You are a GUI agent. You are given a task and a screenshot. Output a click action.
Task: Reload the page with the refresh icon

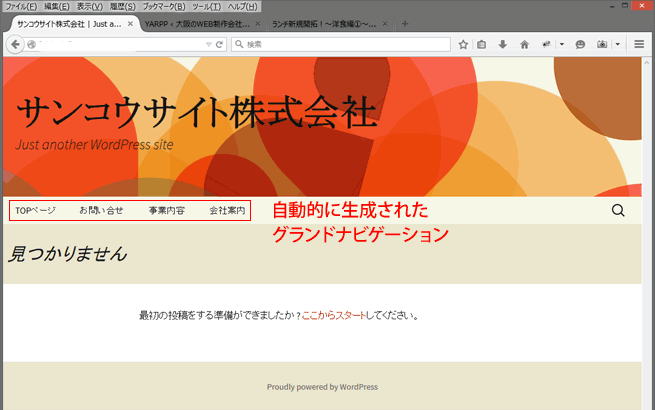pyautogui.click(x=219, y=44)
